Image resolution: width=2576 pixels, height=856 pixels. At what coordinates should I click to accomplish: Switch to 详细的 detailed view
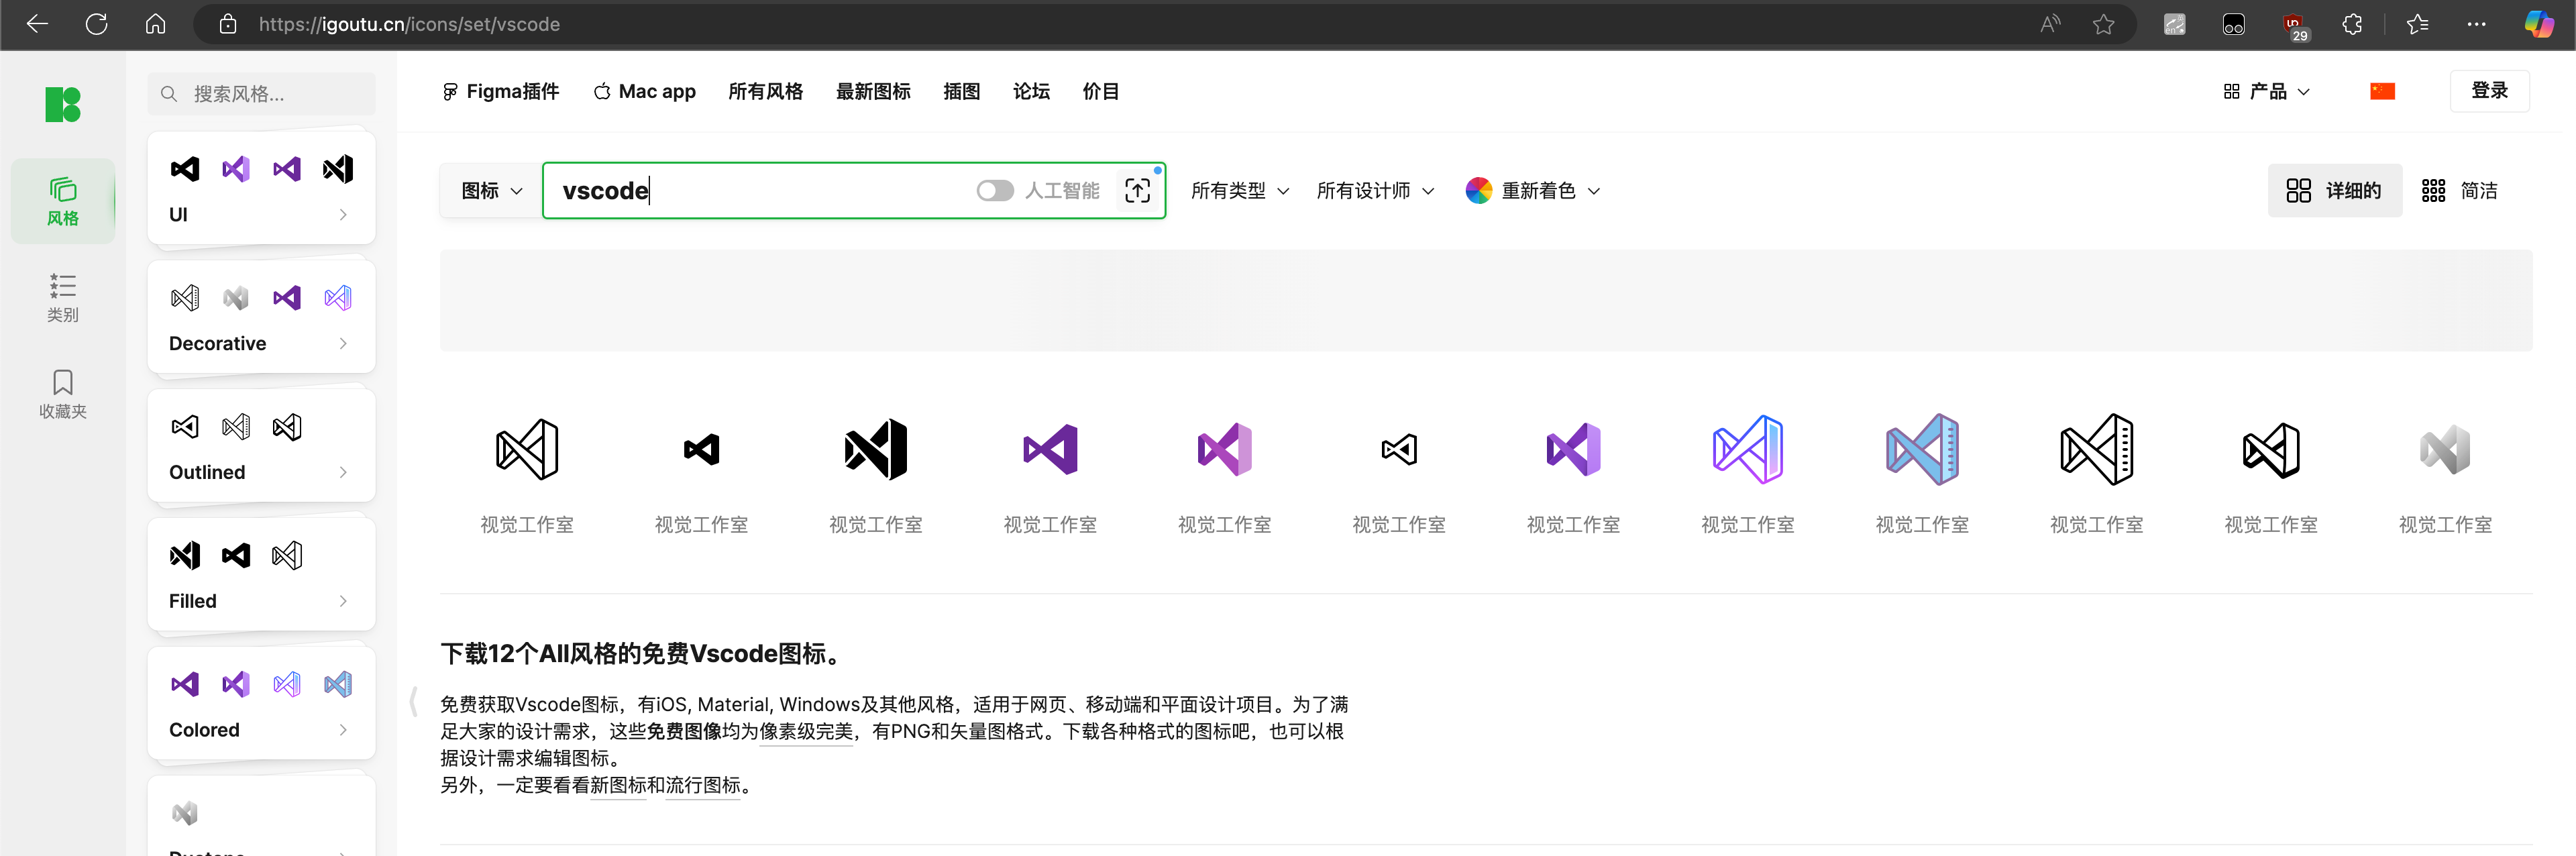tap(2334, 190)
